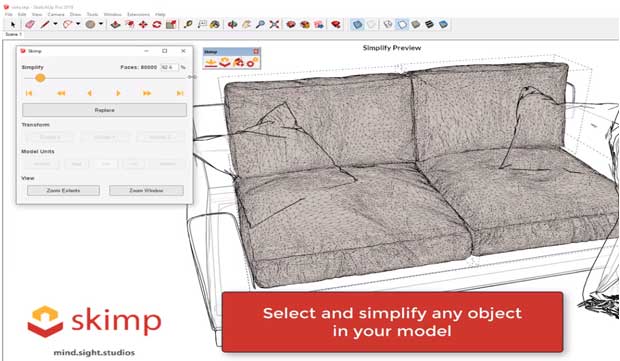Pick the Push/Pull tool
The height and width of the screenshot is (361, 620).
pyautogui.click(x=115, y=25)
